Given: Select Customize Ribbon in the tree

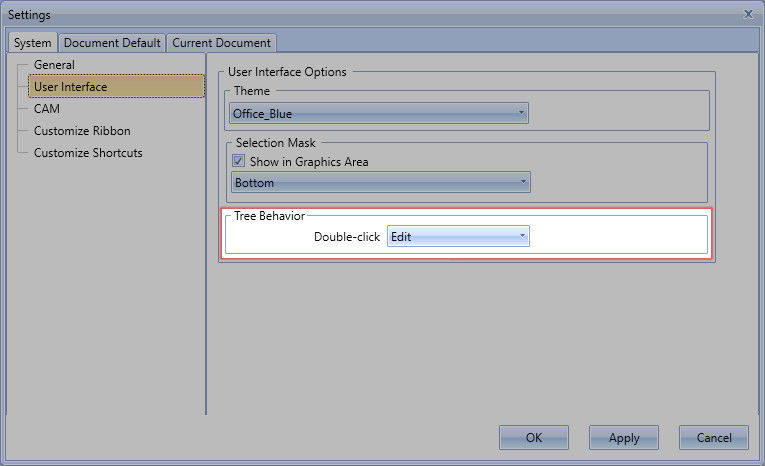Looking at the screenshot, I should point(82,131).
